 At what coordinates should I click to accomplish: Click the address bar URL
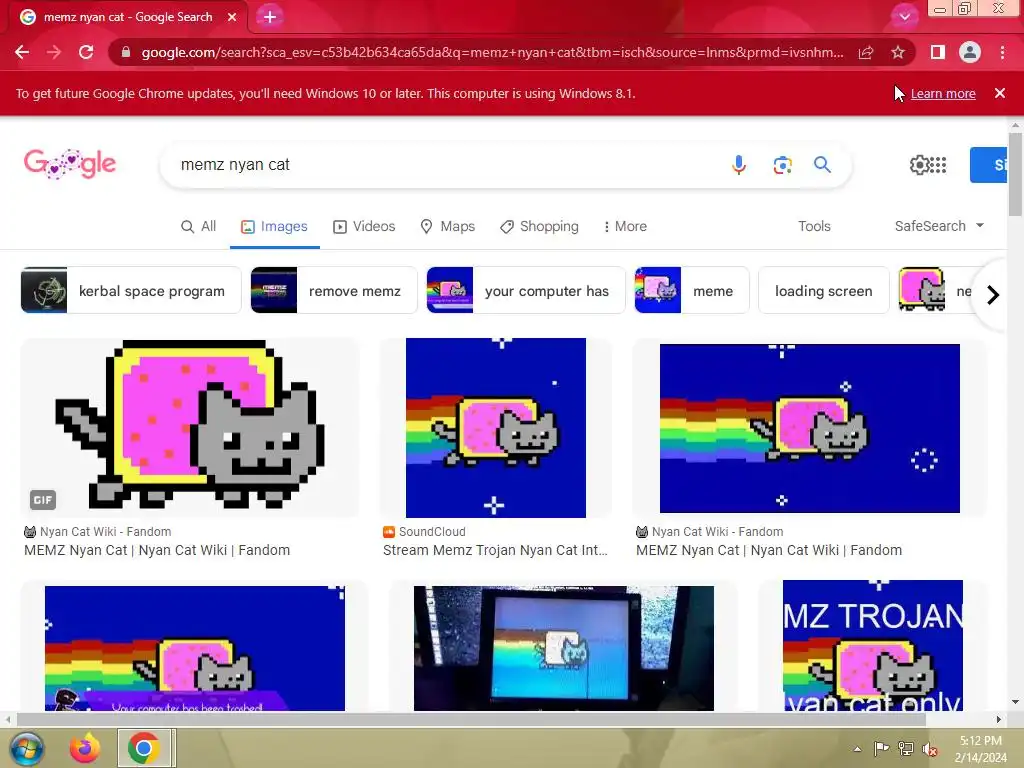point(492,52)
